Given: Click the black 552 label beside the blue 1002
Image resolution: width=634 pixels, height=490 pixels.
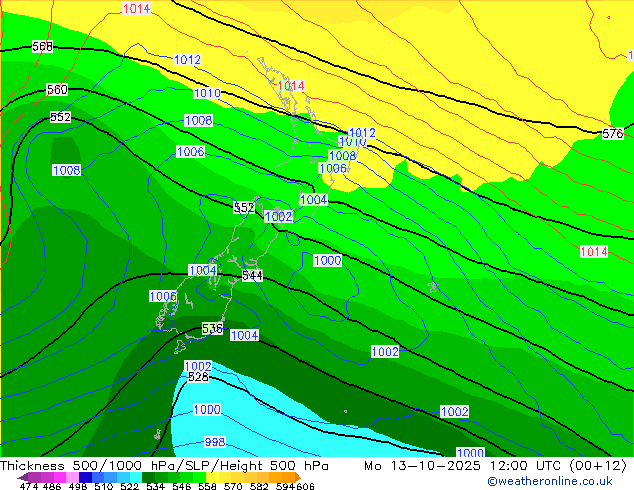Looking at the screenshot, I should coord(244,208).
